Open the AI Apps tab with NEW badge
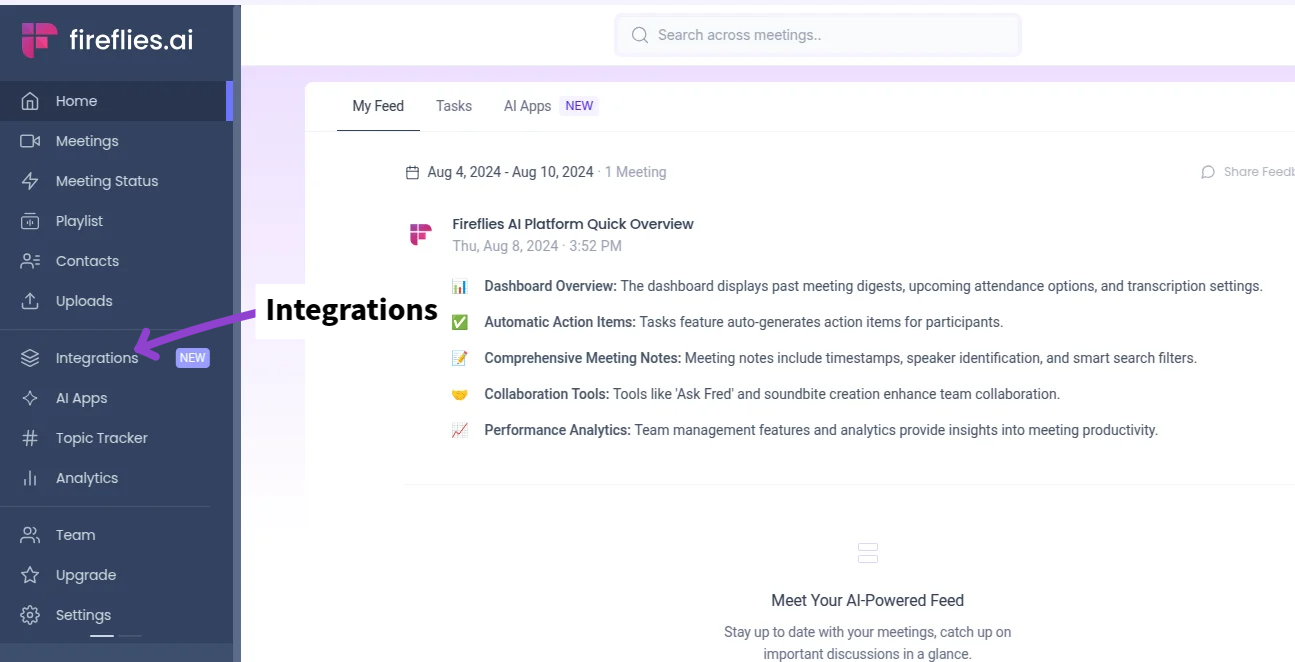The image size is (1295, 662). (x=527, y=105)
